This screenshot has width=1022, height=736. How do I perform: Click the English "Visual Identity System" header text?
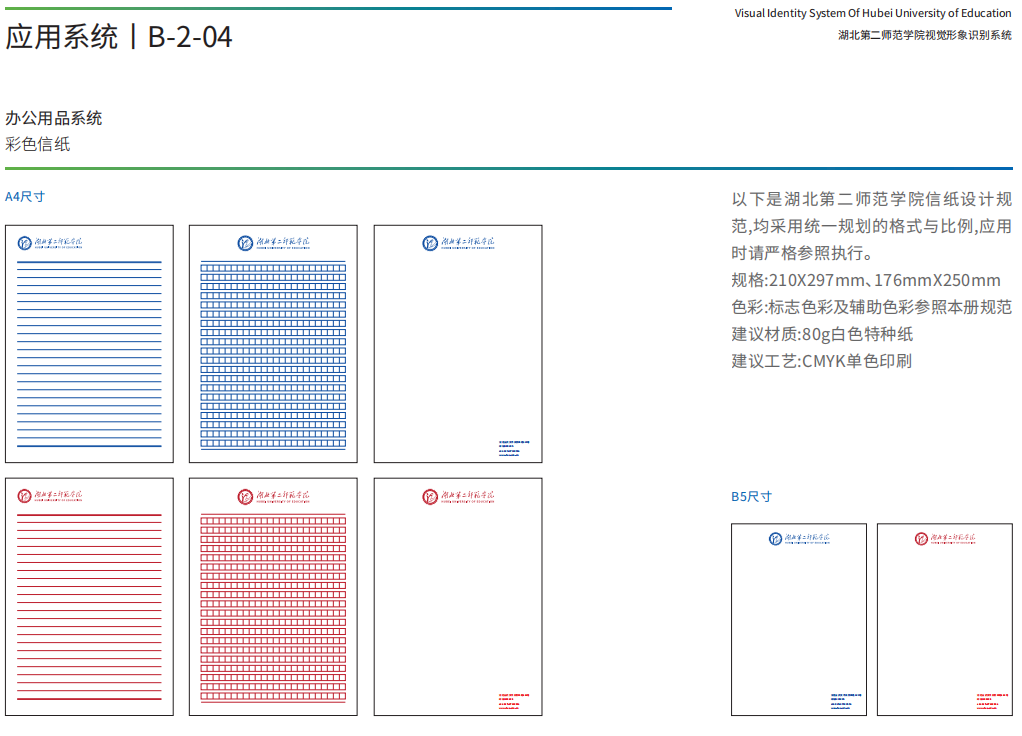(x=872, y=13)
